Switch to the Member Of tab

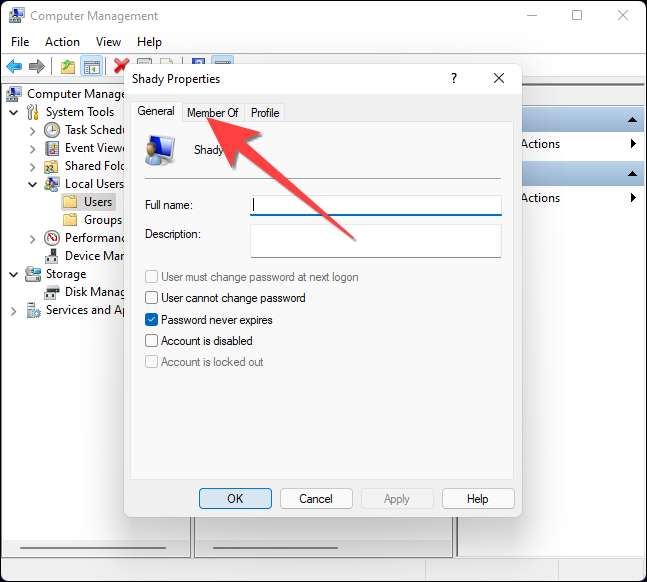[213, 113]
